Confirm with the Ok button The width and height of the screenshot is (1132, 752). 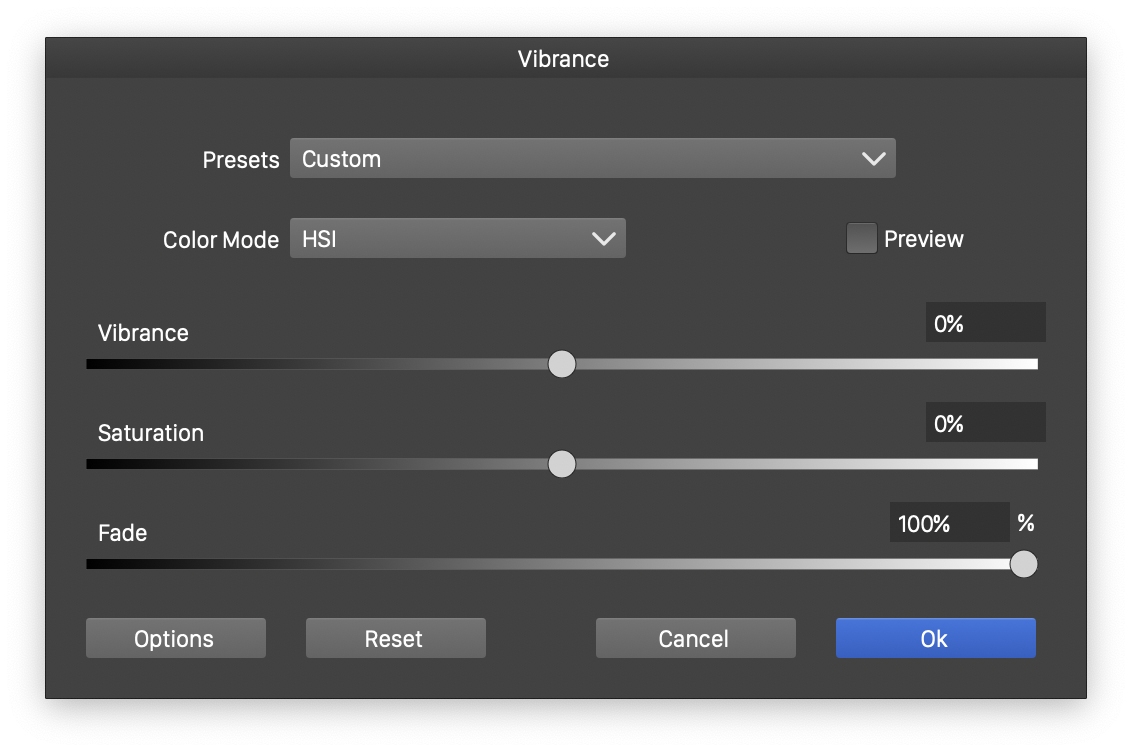(935, 639)
